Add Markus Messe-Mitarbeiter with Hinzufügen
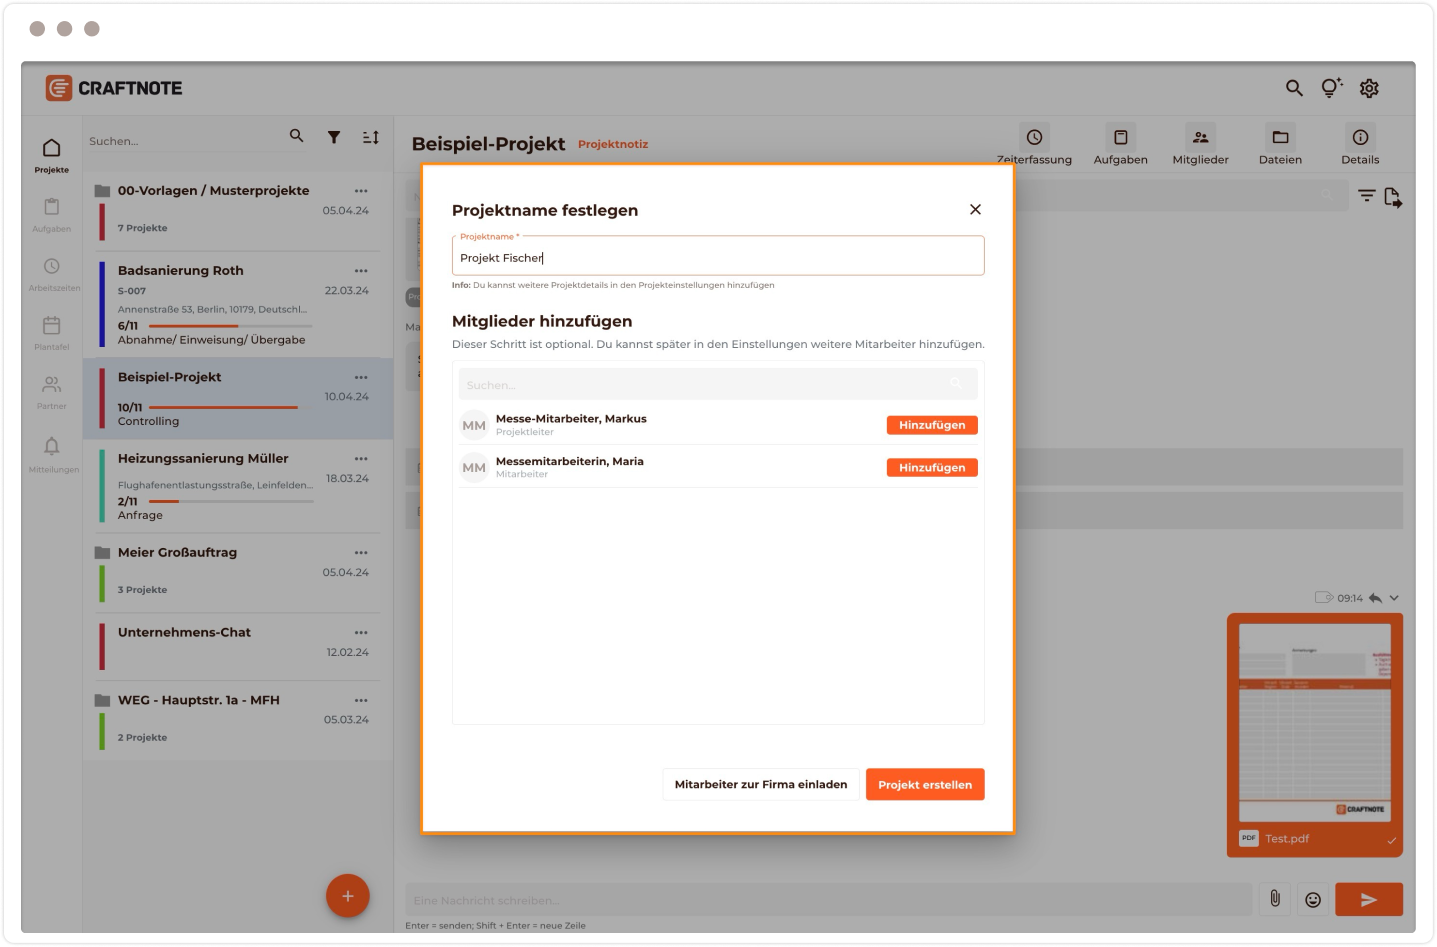The width and height of the screenshot is (1437, 947). tap(931, 425)
